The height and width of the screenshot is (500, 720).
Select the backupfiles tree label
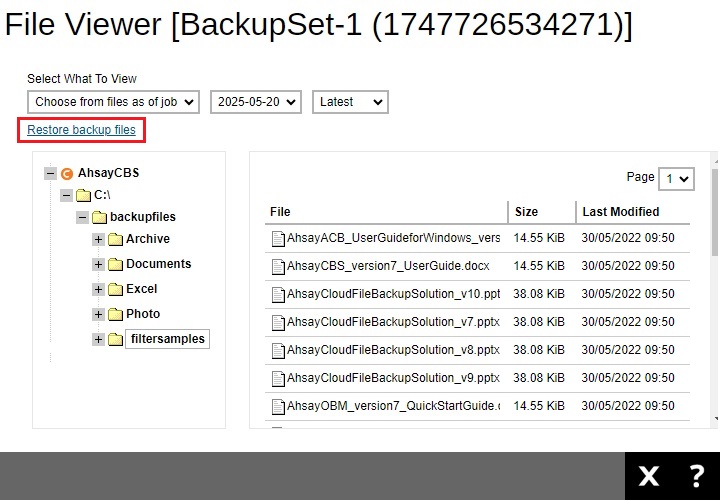pos(143,217)
